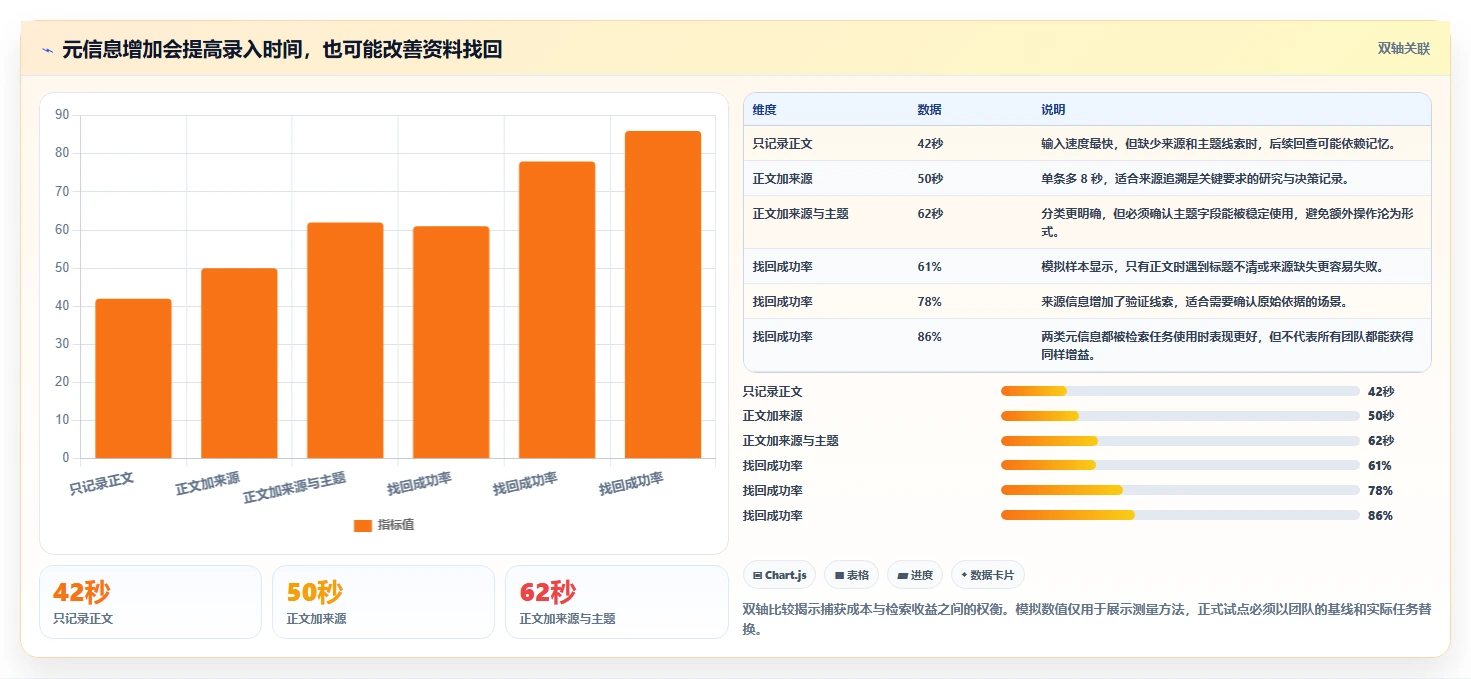The image size is (1471, 679).
Task: Click the tallest chart bar reaching 86
Action: [x=663, y=294]
